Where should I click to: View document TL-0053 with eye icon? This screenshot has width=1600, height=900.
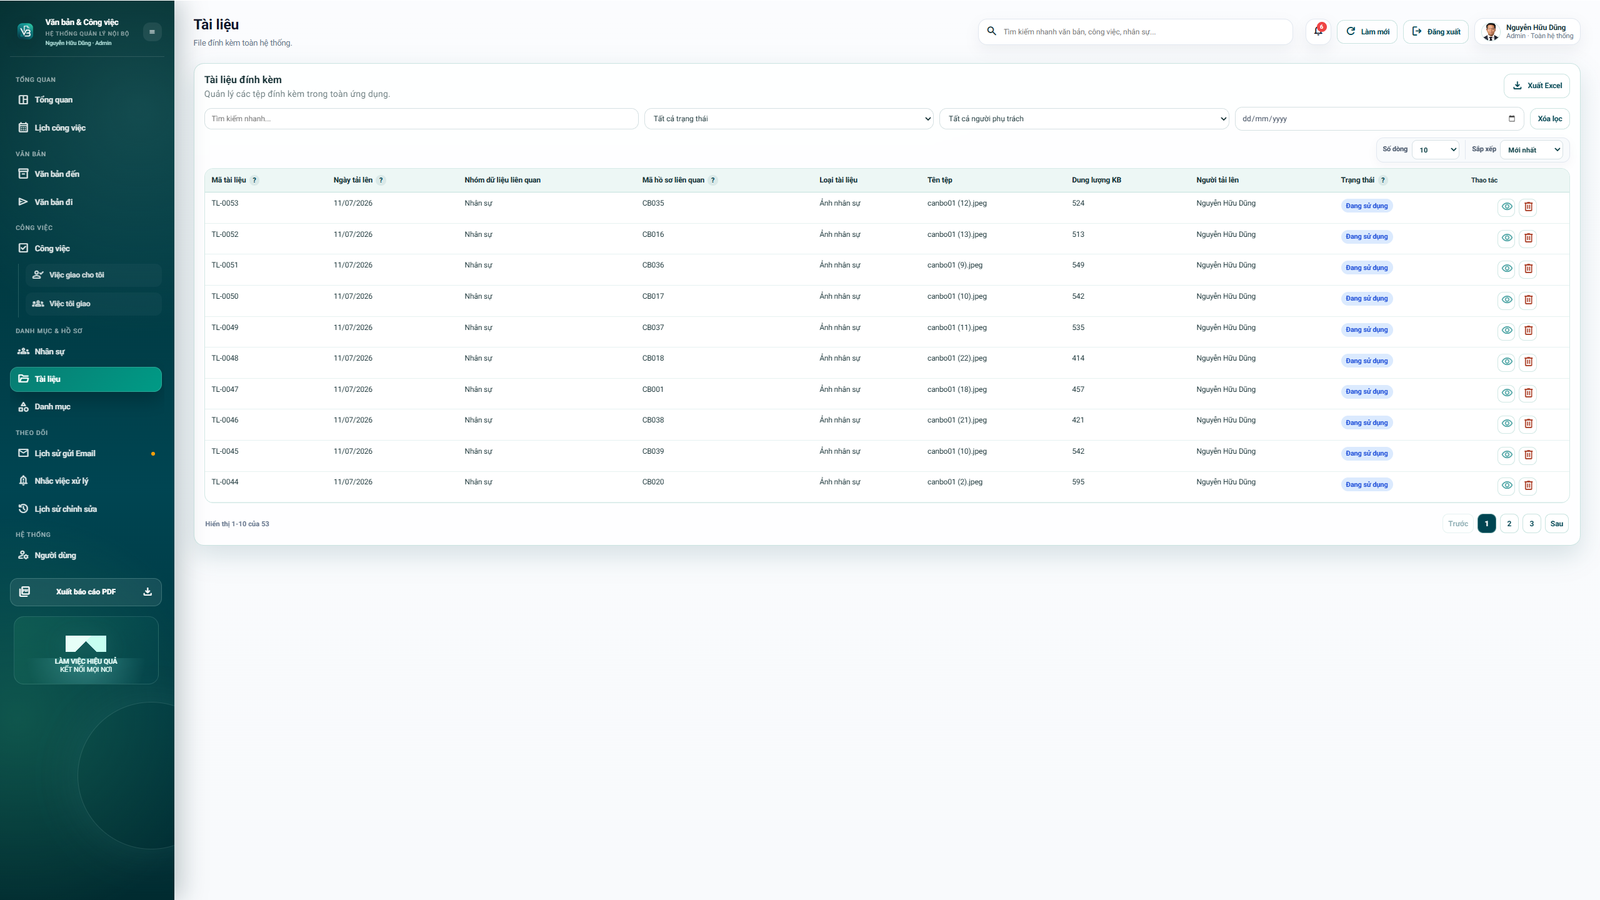tap(1506, 207)
